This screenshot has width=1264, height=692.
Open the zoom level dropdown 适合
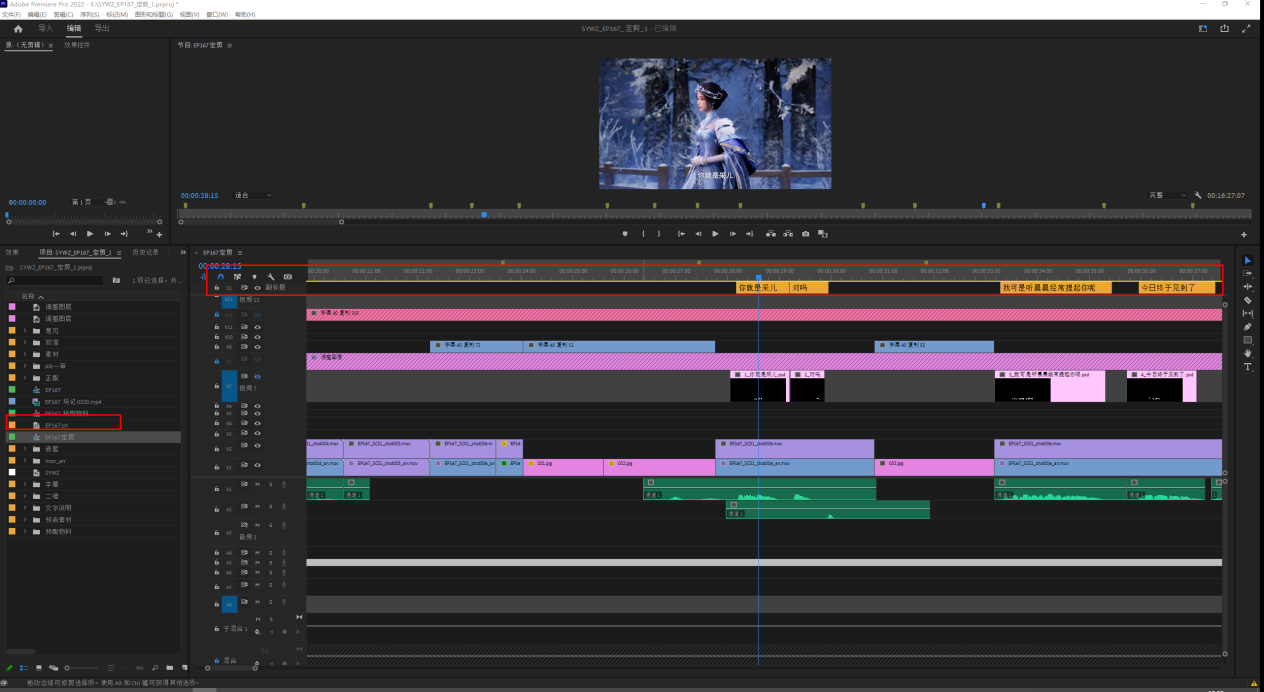tap(253, 195)
